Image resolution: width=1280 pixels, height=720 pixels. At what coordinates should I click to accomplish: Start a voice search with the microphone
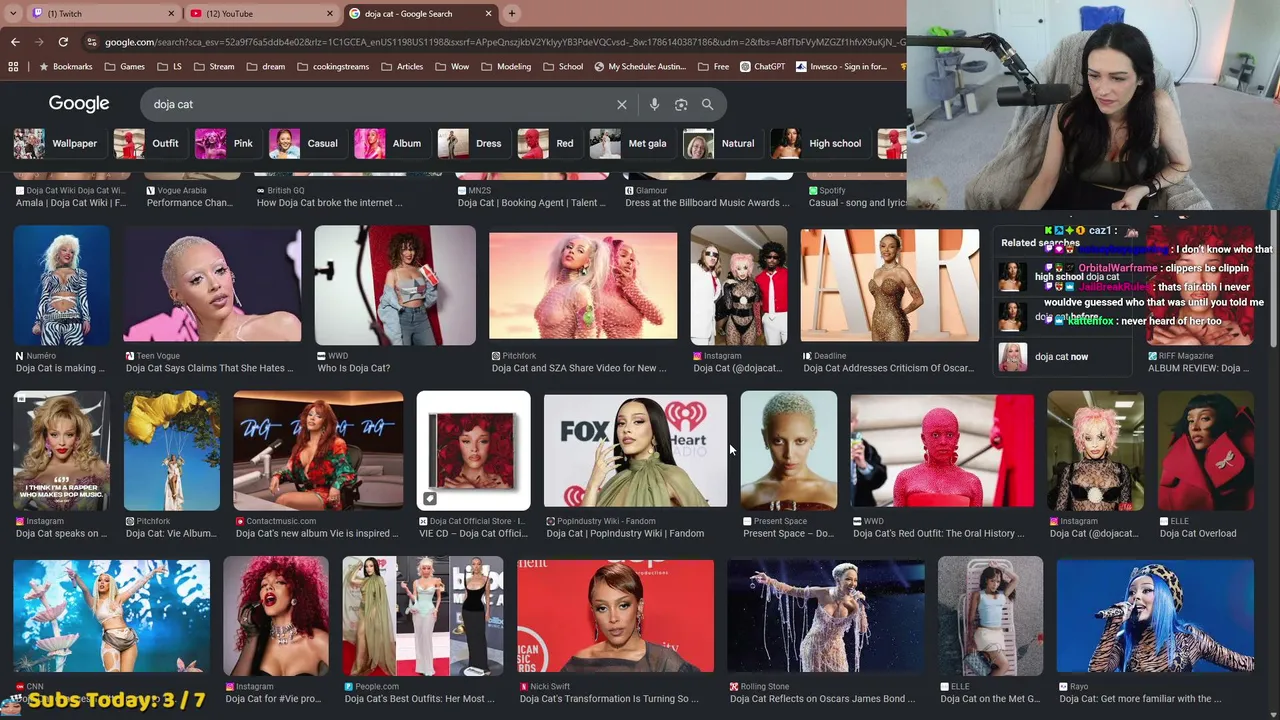(654, 104)
